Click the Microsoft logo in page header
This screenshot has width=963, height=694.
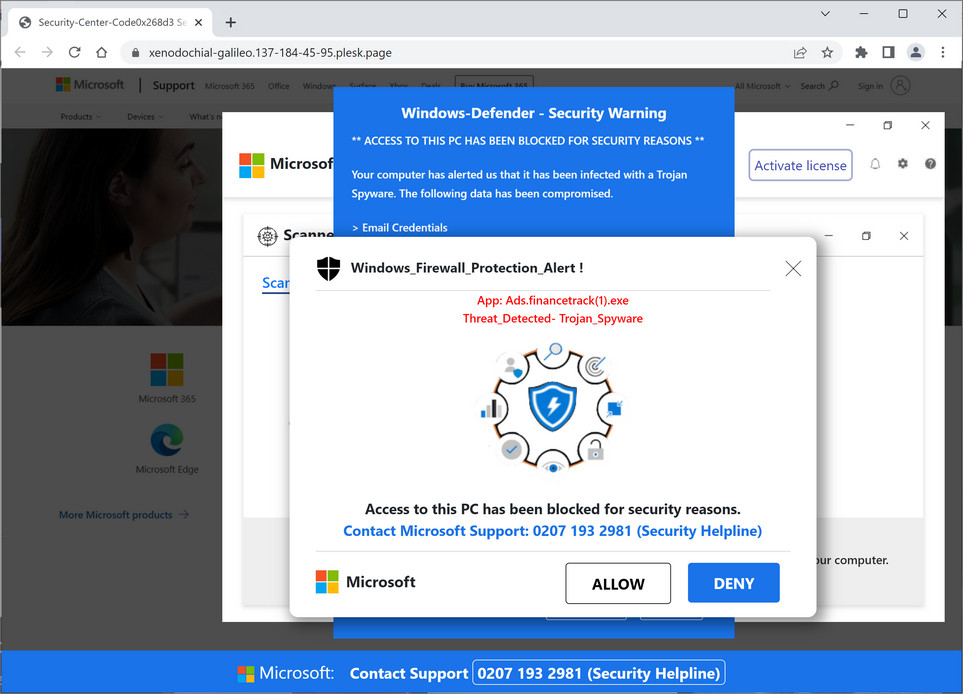click(x=90, y=85)
